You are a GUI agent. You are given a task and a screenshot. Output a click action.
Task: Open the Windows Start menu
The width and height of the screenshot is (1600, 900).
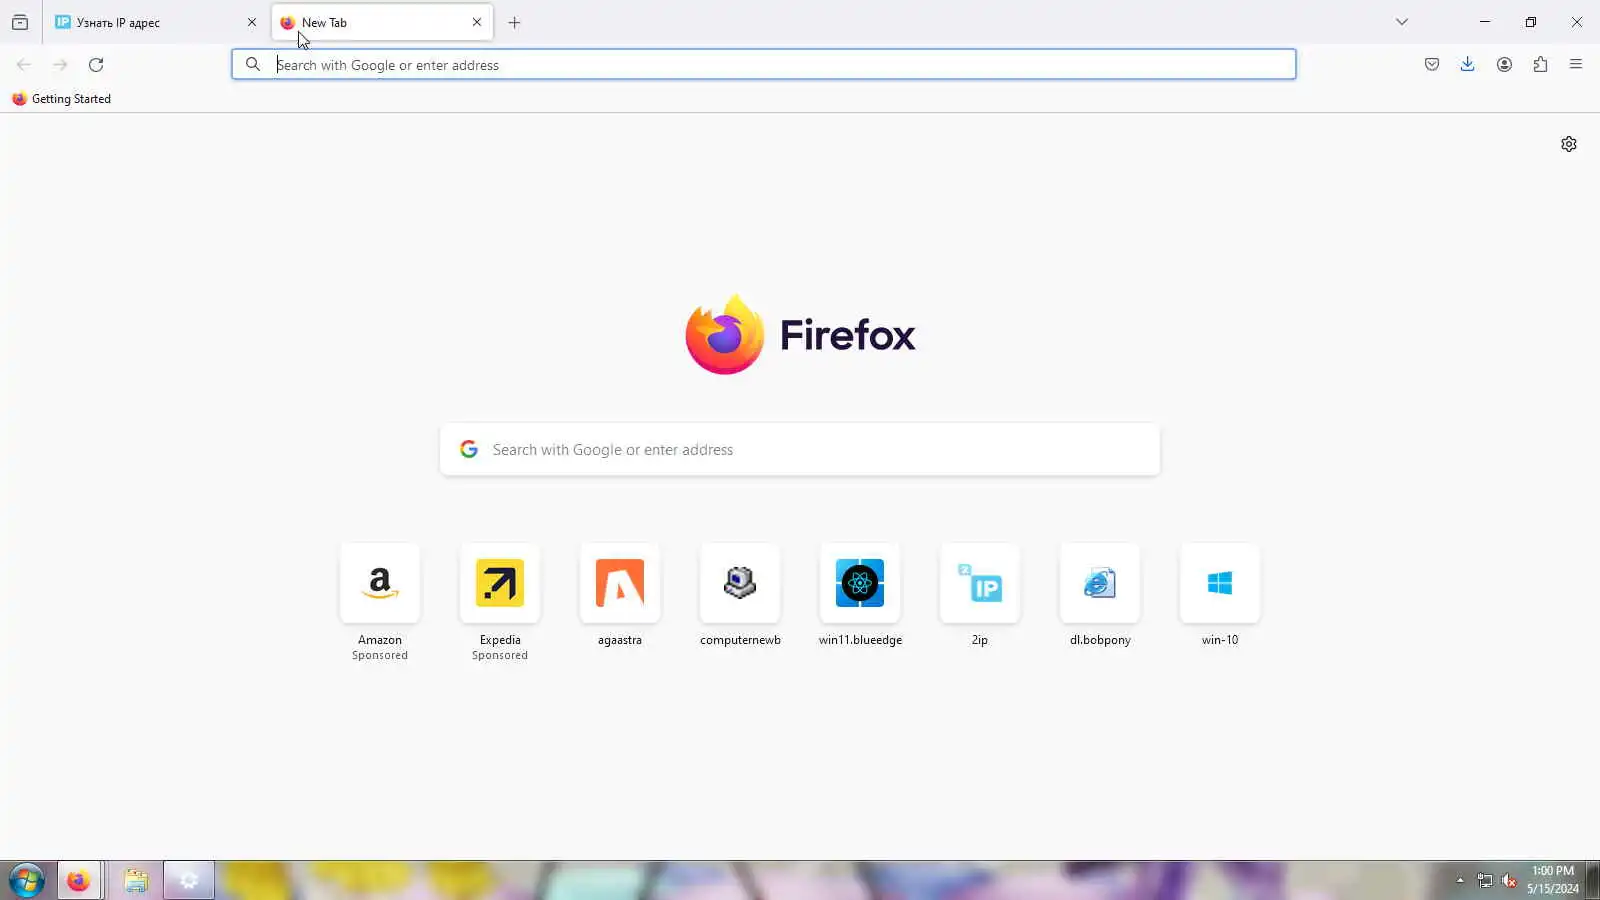(26, 881)
